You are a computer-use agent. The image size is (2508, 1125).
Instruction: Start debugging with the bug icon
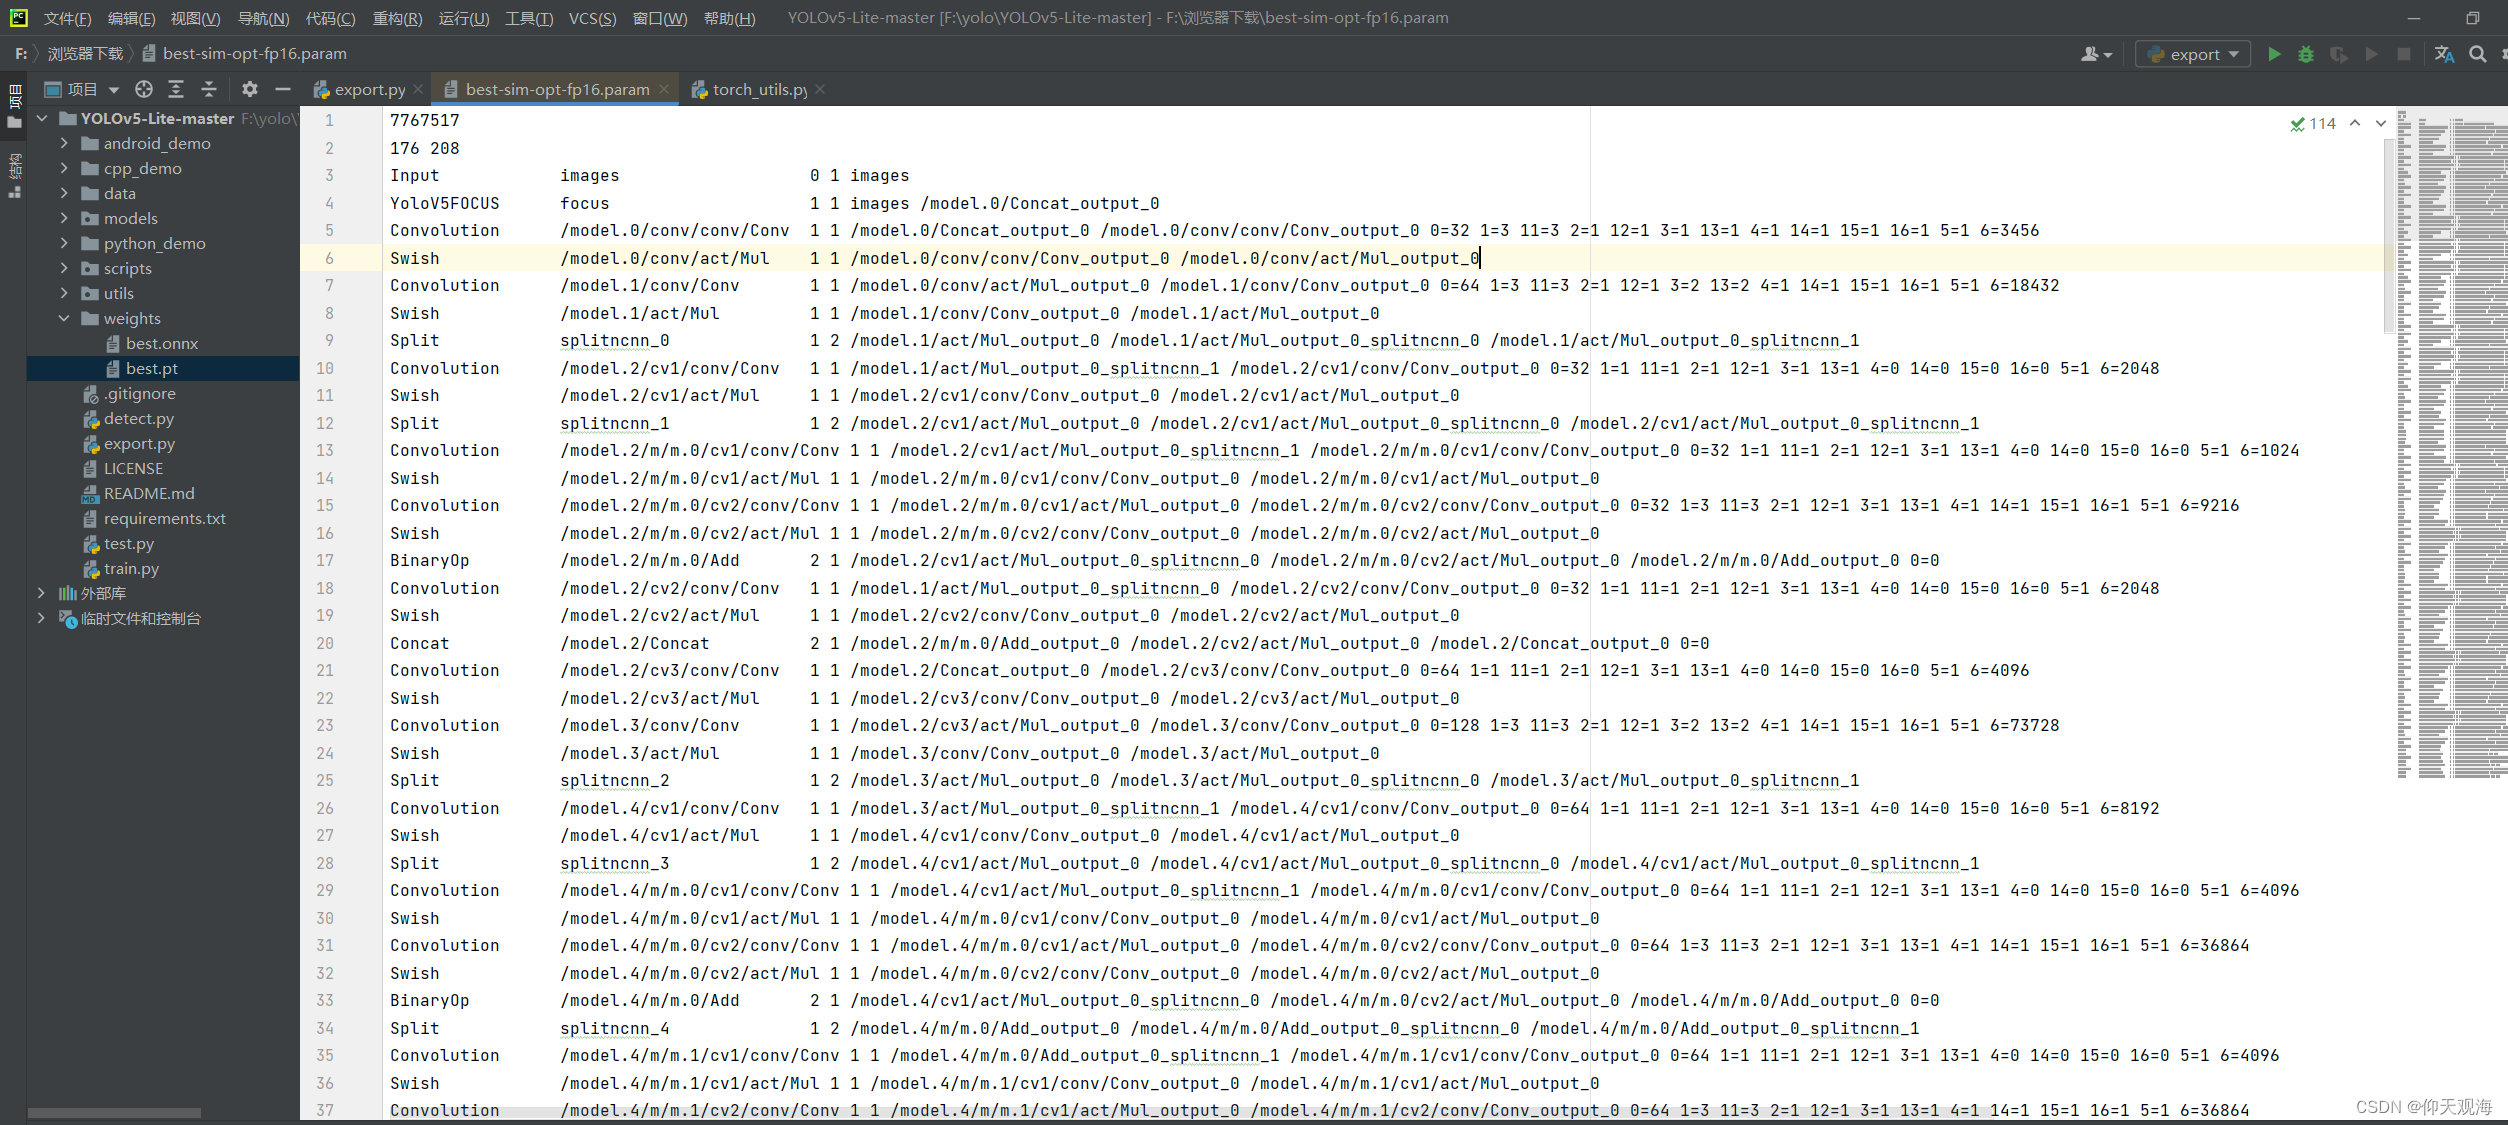[2306, 54]
